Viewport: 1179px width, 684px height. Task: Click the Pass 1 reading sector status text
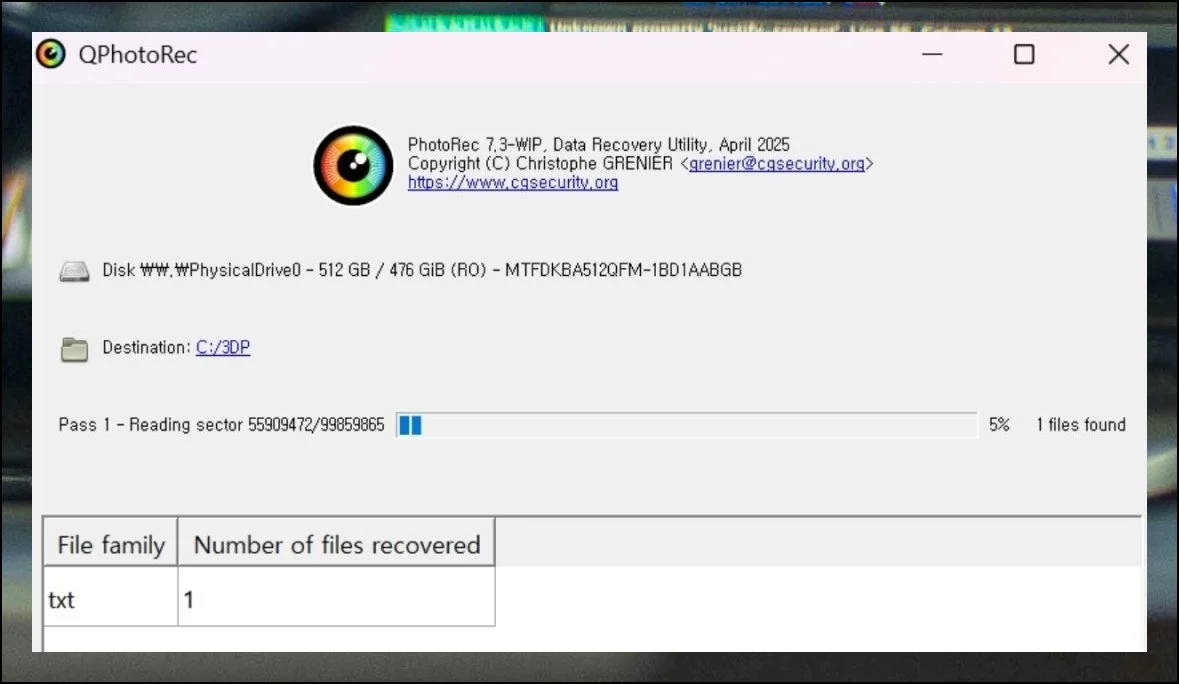tap(221, 425)
